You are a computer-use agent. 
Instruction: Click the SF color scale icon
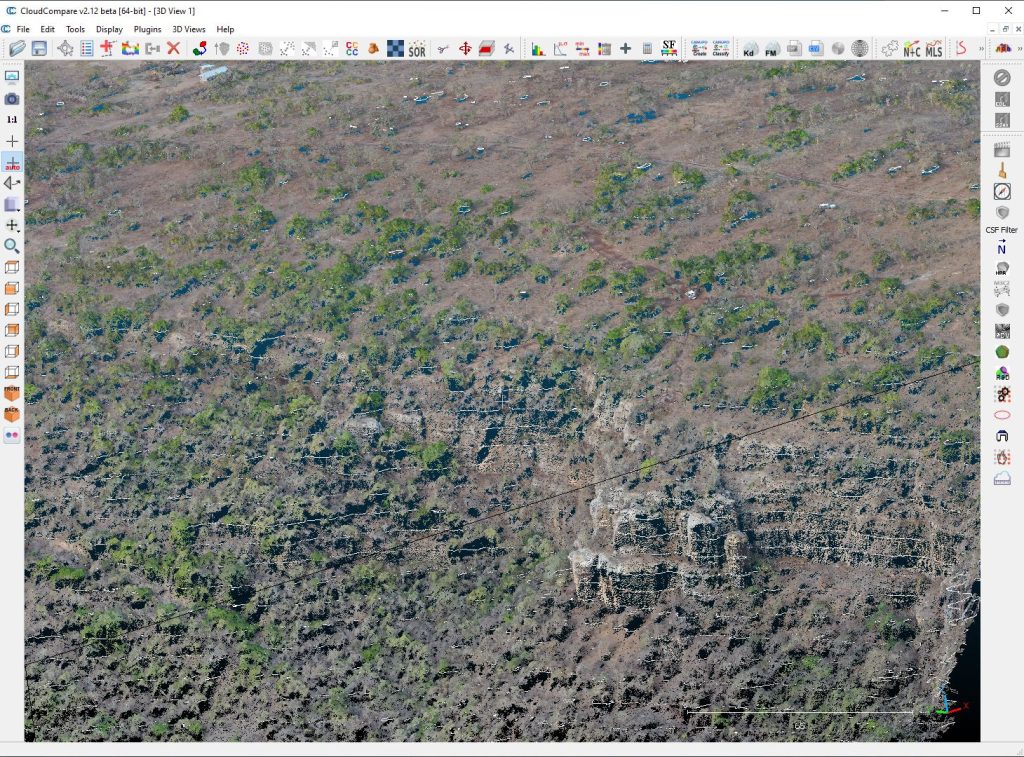click(x=669, y=48)
